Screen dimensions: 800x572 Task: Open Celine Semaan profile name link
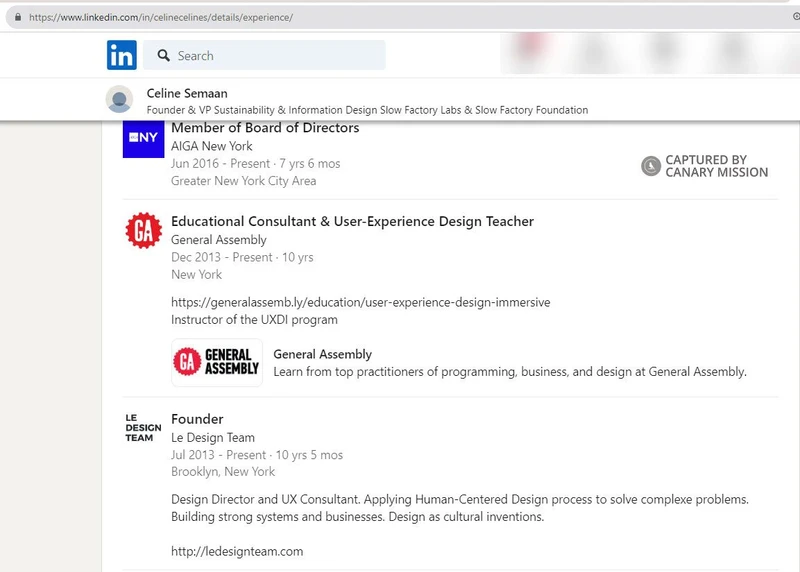pos(187,93)
